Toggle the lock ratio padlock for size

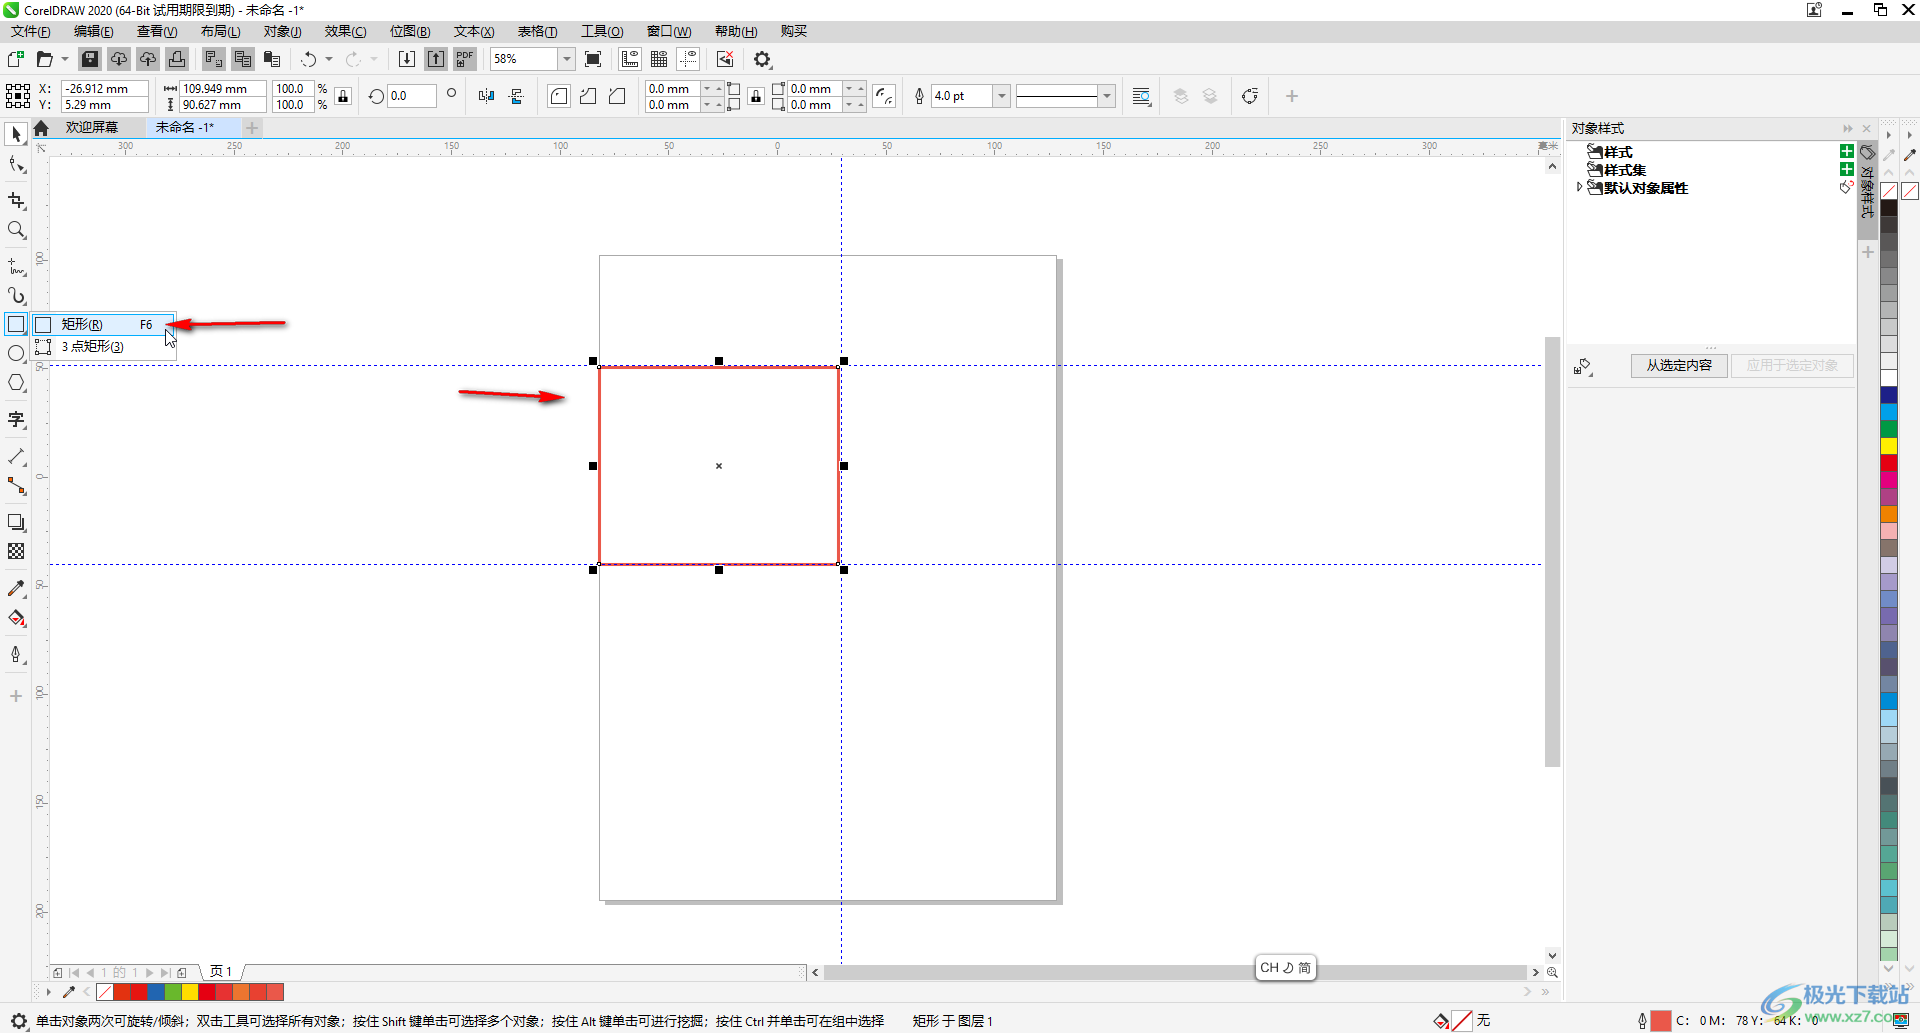[343, 96]
